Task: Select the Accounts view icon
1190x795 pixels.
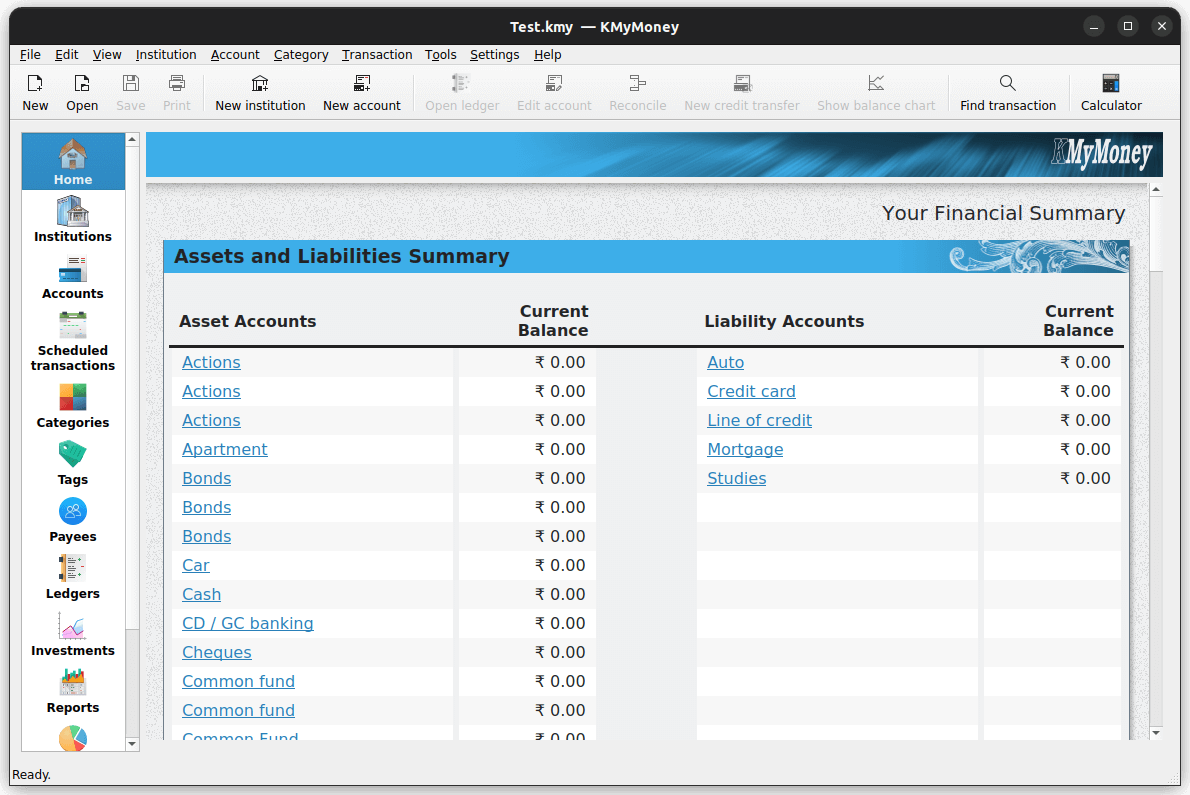Action: coord(72,276)
